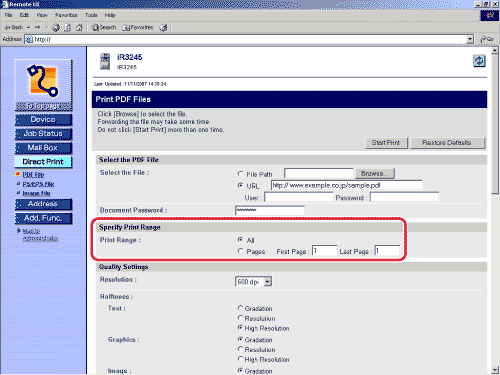Open the Back button history dropdown arrow
This screenshot has height=375, width=500.
point(29,27)
